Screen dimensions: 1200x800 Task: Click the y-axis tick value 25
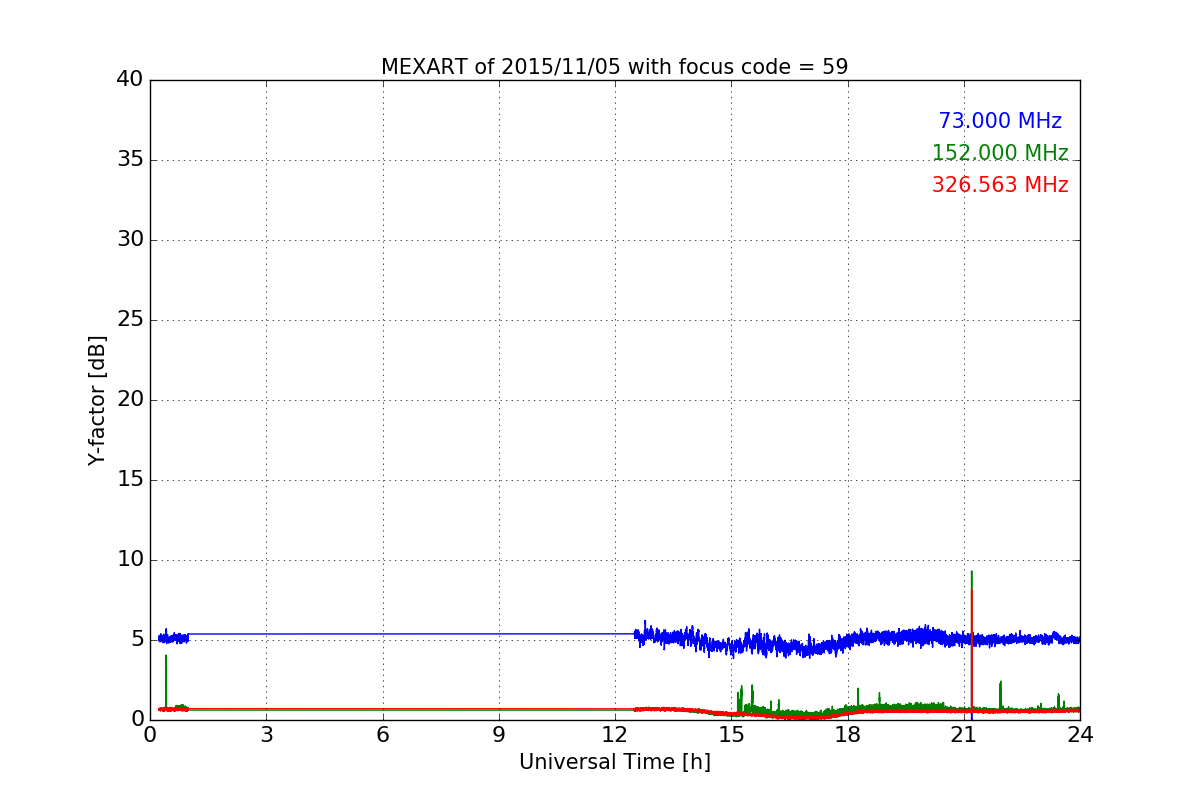coord(130,320)
